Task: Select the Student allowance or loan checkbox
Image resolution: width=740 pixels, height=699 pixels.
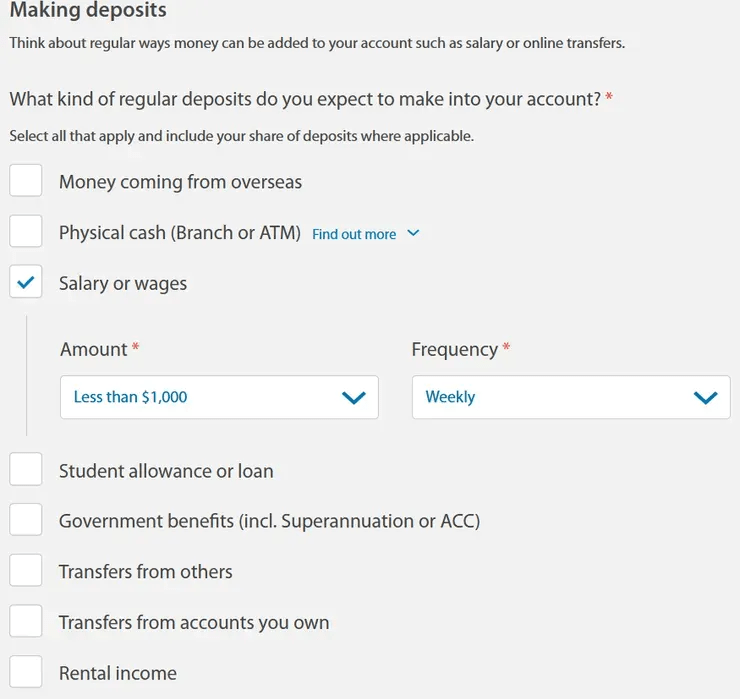Action: click(x=25, y=469)
